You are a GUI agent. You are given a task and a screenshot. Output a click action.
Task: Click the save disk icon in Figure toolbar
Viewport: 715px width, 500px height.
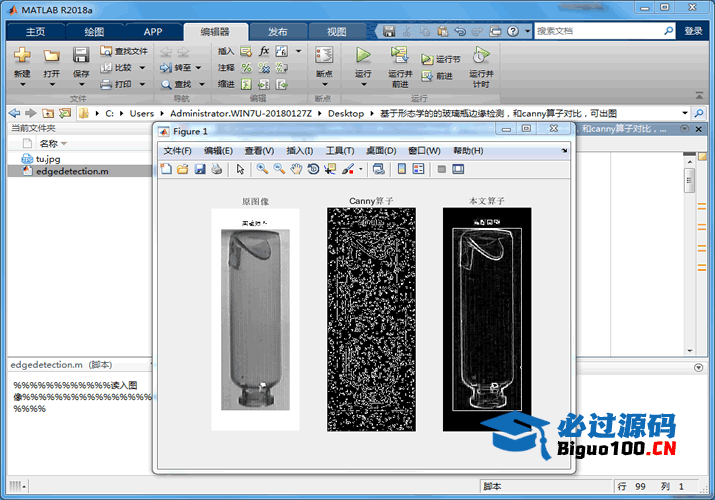pos(200,169)
